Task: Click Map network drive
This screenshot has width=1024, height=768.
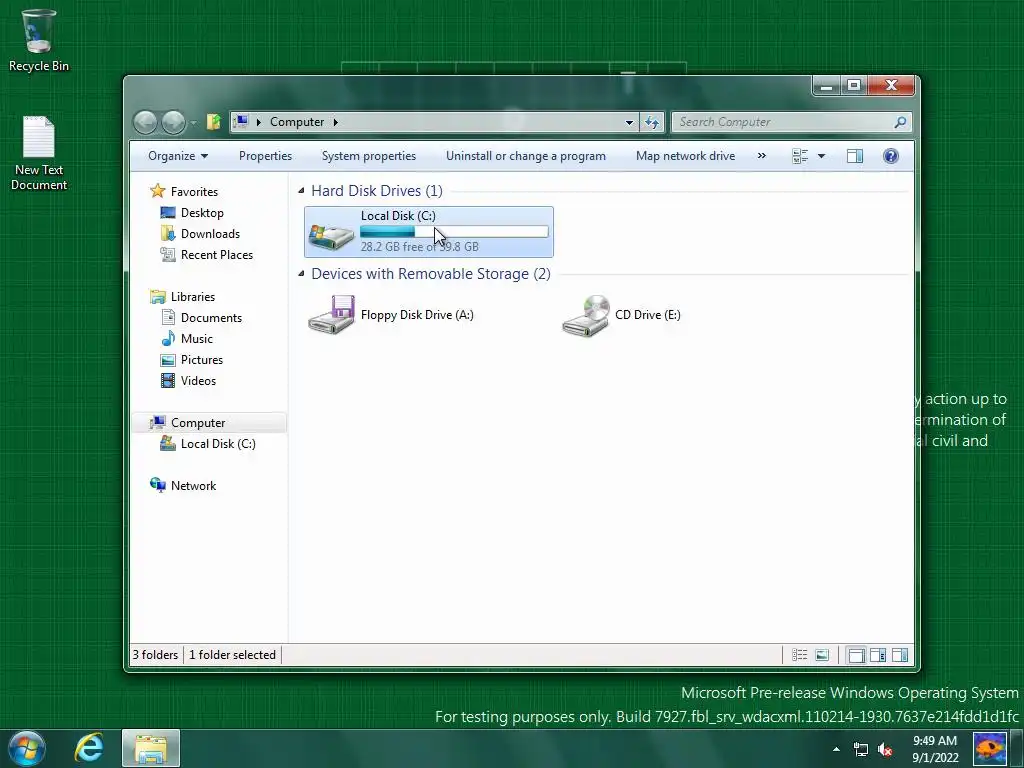Action: (x=685, y=156)
